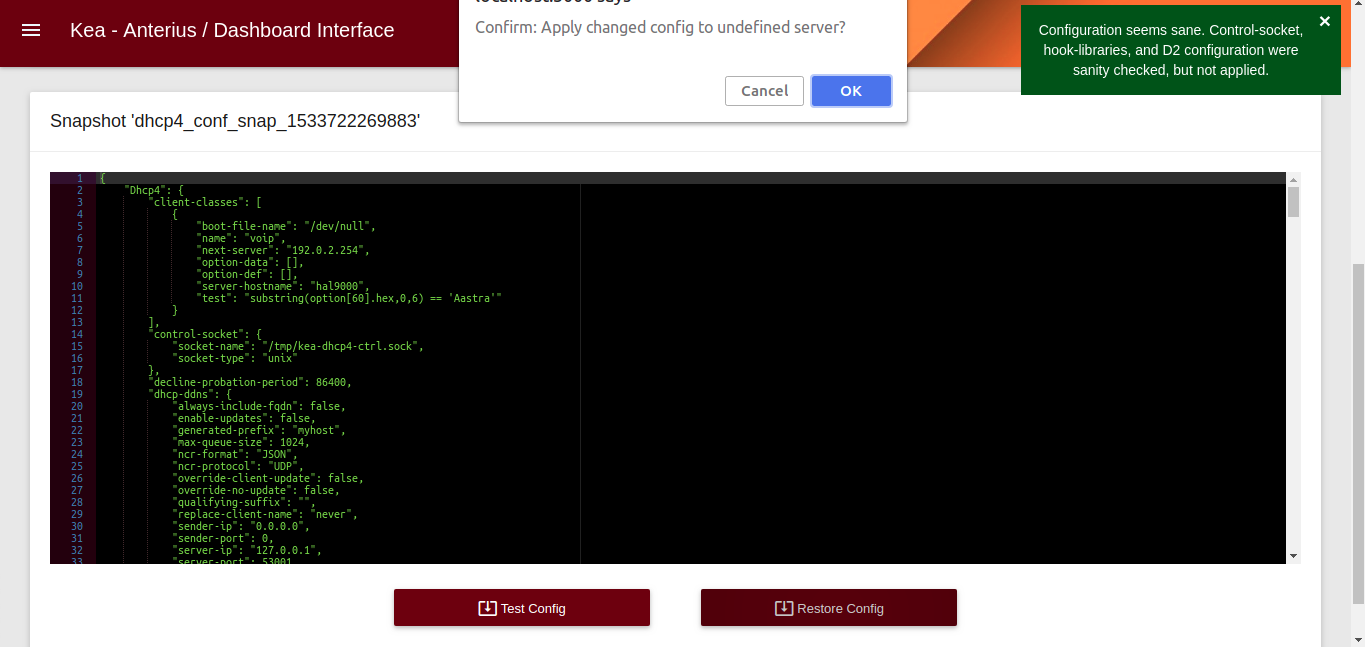Click the download icon on Restore Config
This screenshot has height=647, width=1365.
point(784,608)
